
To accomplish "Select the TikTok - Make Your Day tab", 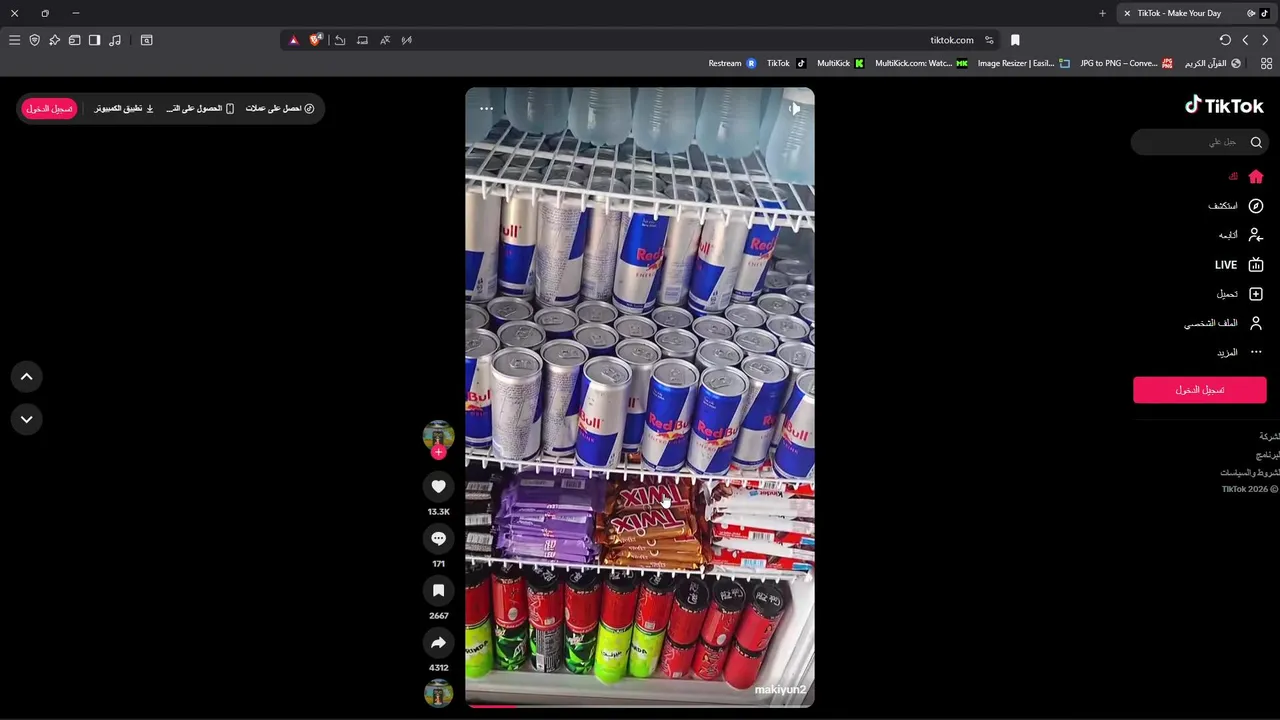I will click(x=1194, y=13).
